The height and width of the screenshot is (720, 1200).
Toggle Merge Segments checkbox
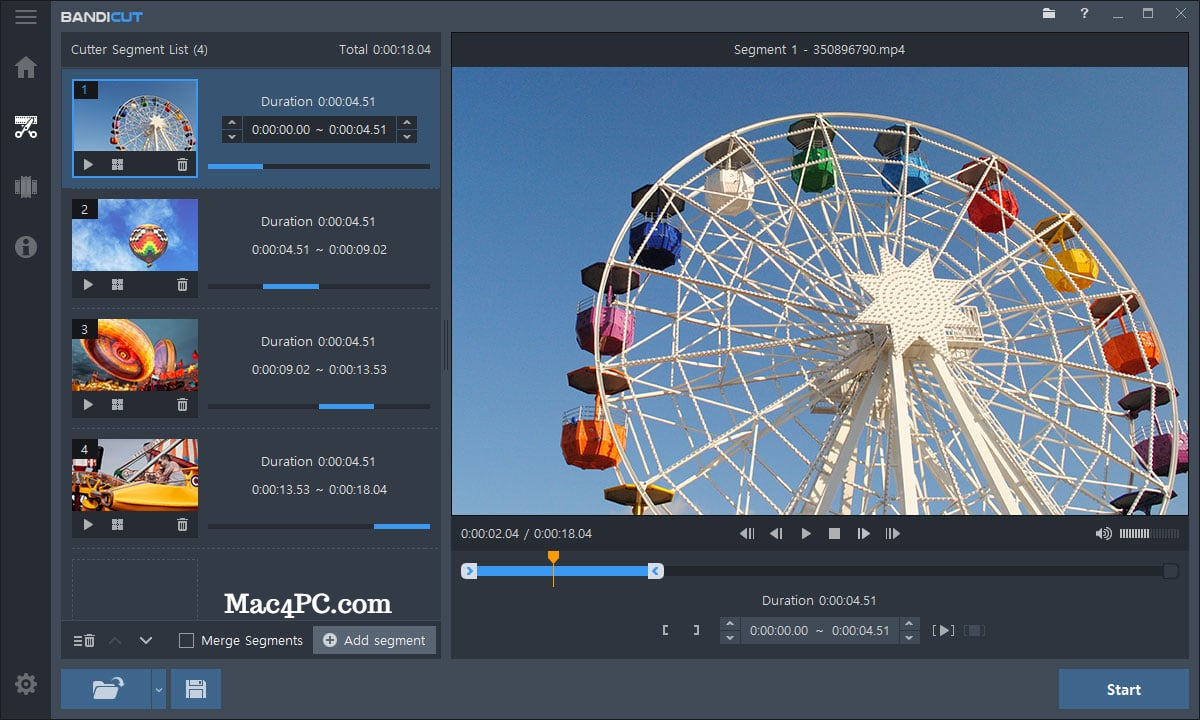click(186, 640)
